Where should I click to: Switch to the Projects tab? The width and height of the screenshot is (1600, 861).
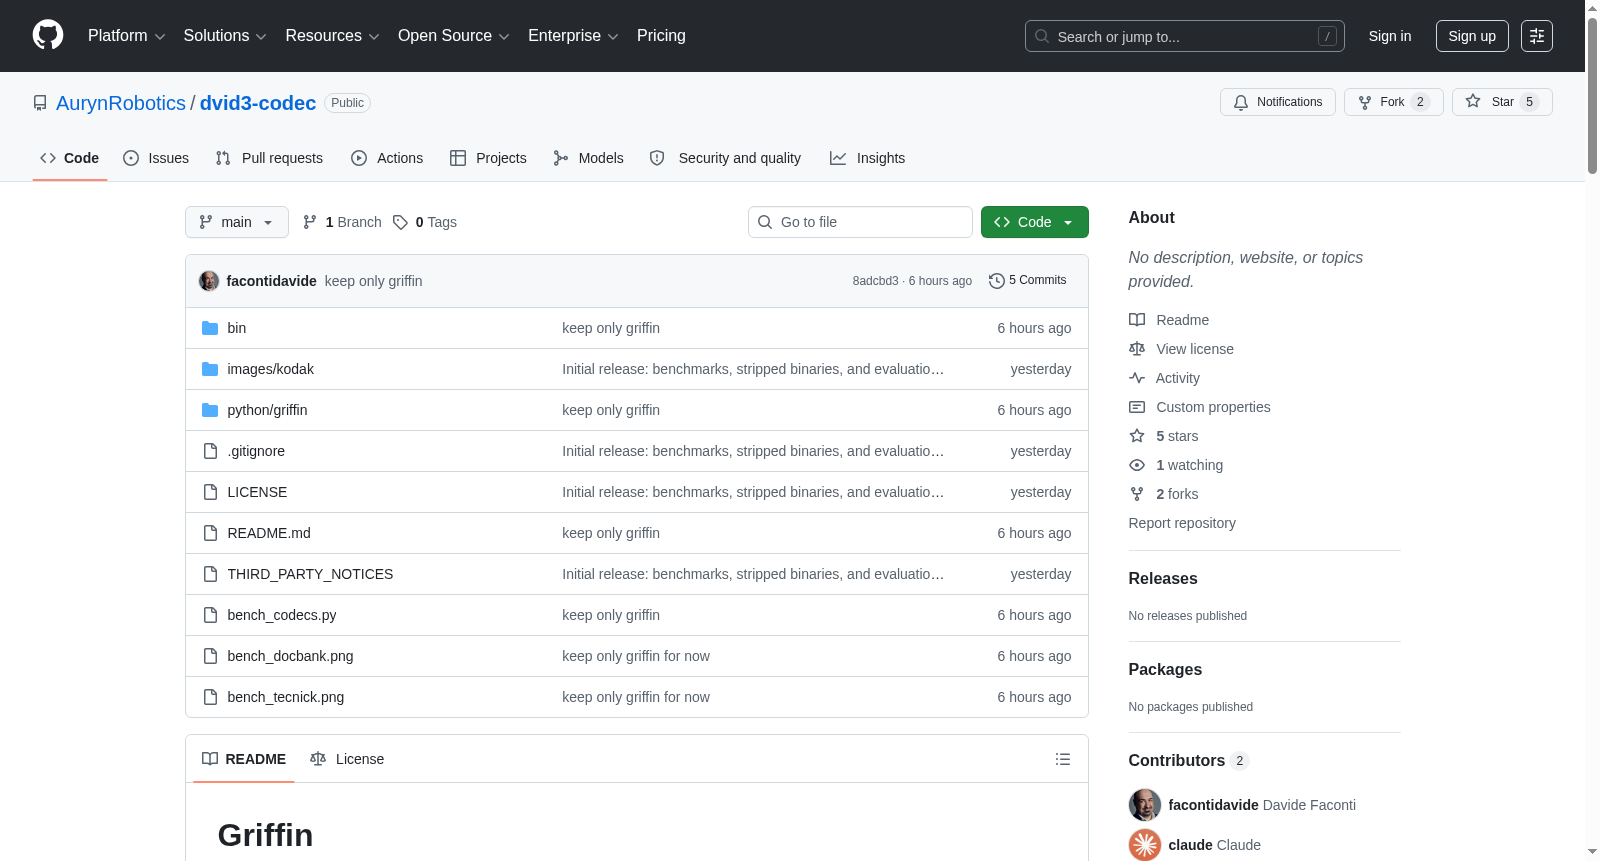(x=488, y=158)
